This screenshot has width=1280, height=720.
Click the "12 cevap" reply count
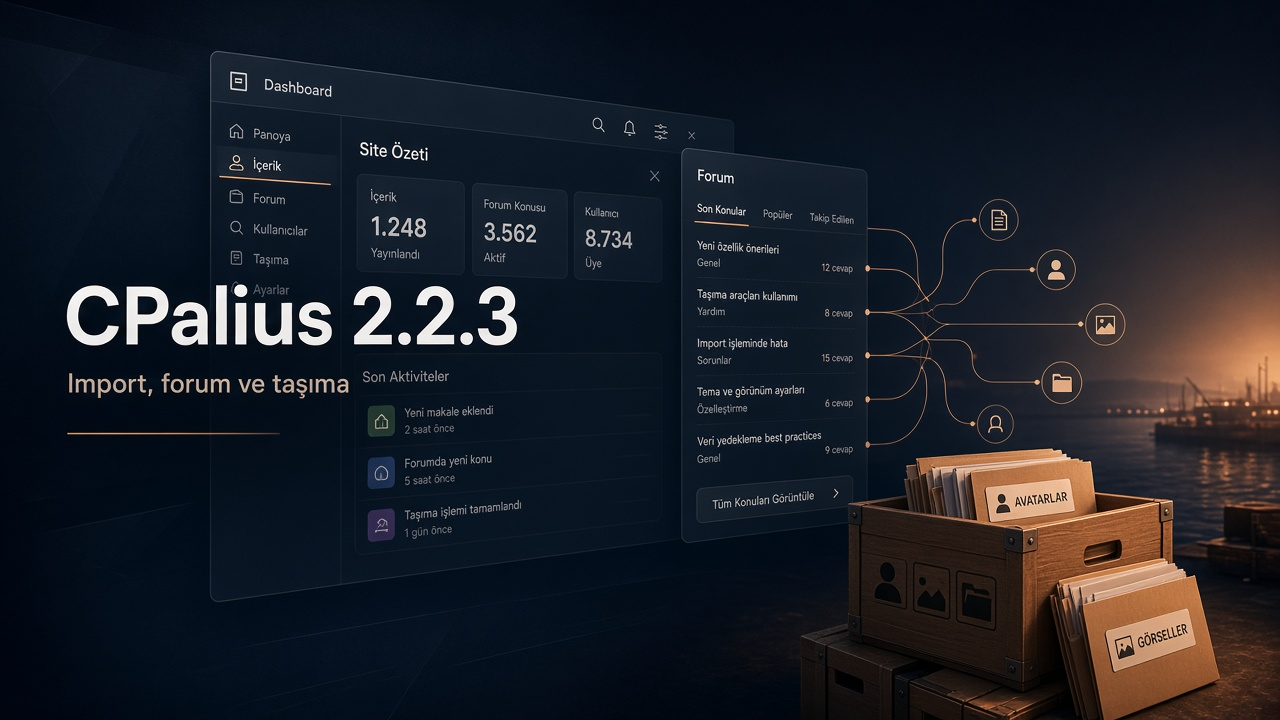click(x=837, y=268)
